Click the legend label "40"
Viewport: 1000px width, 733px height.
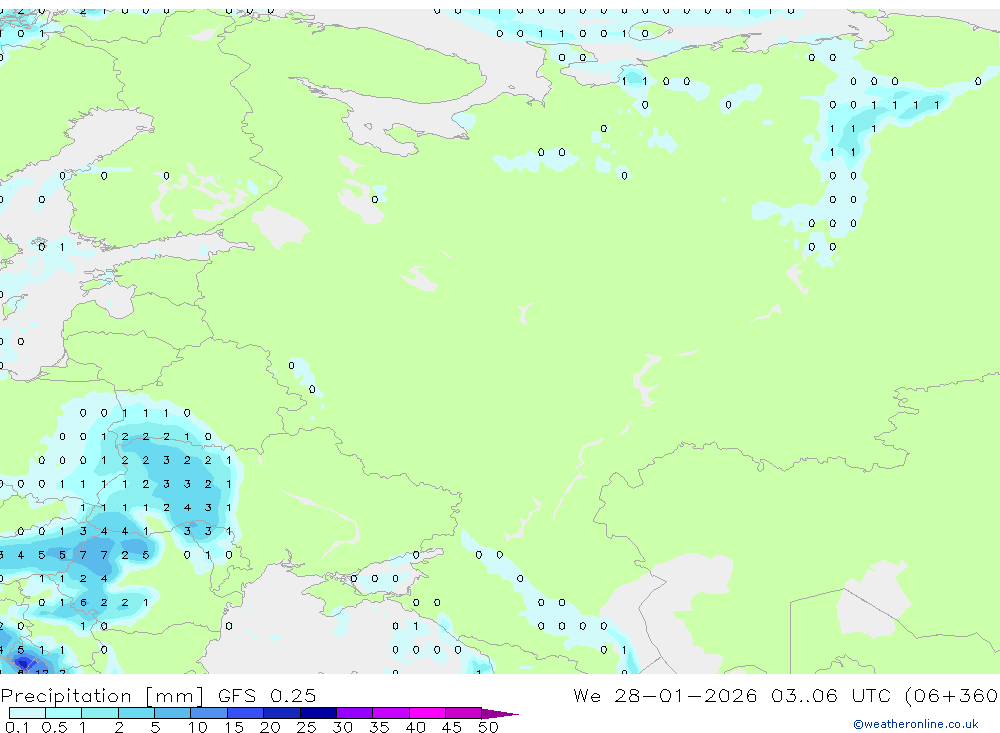point(415,727)
